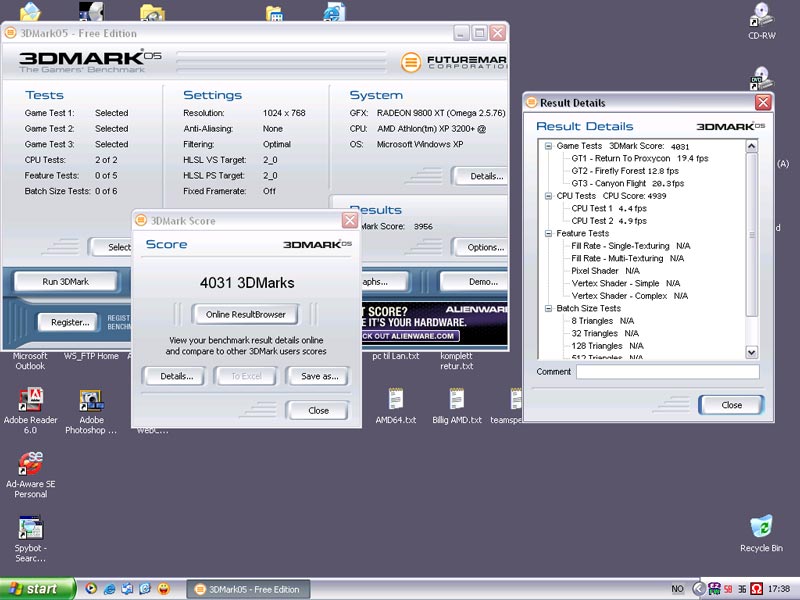800x600 pixels.
Task: Select GT1 - Return To Proxycon row
Action: [640, 159]
